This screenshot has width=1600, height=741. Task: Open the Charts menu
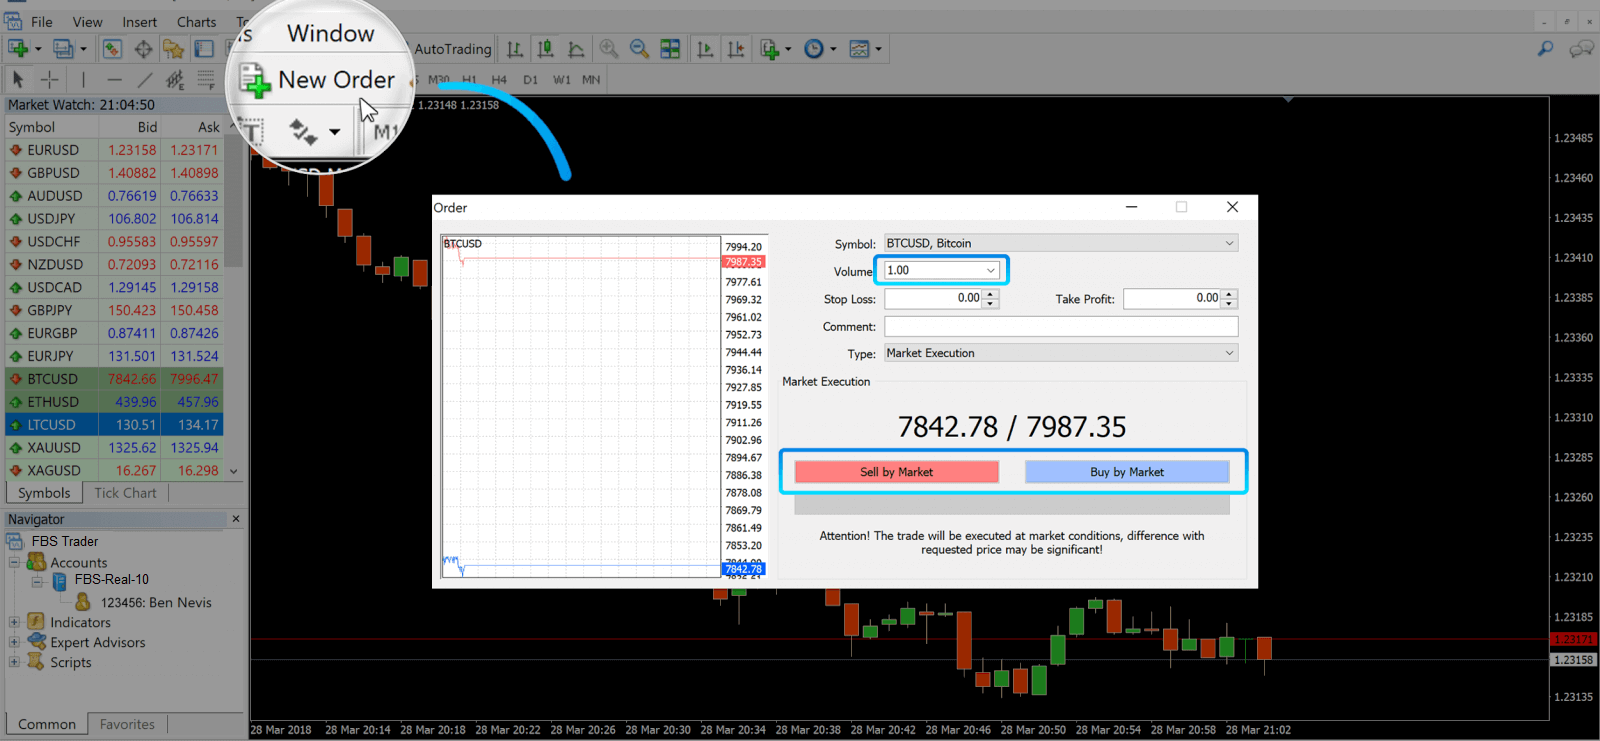coord(196,22)
